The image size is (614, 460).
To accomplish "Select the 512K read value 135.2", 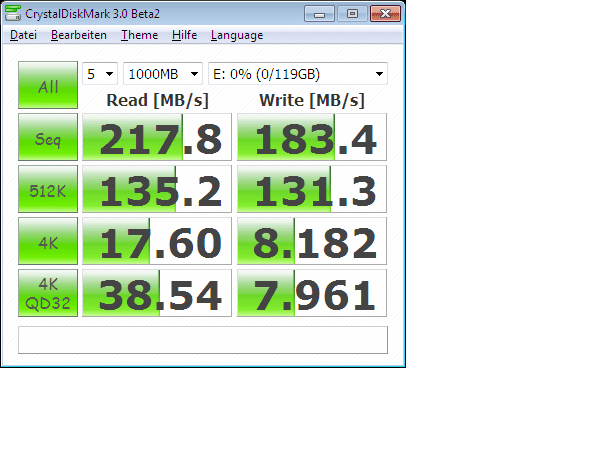I will (157, 189).
